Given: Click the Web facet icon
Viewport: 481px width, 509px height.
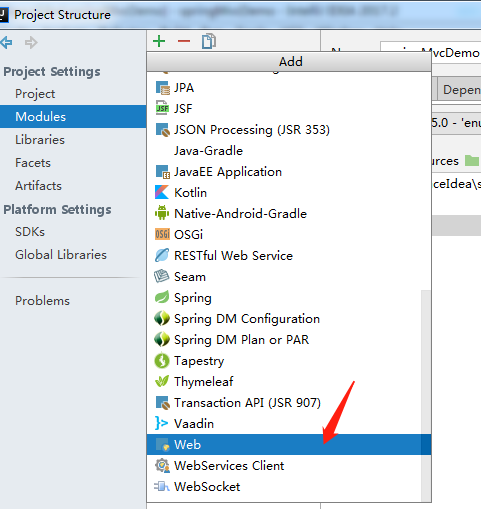Looking at the screenshot, I should (x=162, y=445).
